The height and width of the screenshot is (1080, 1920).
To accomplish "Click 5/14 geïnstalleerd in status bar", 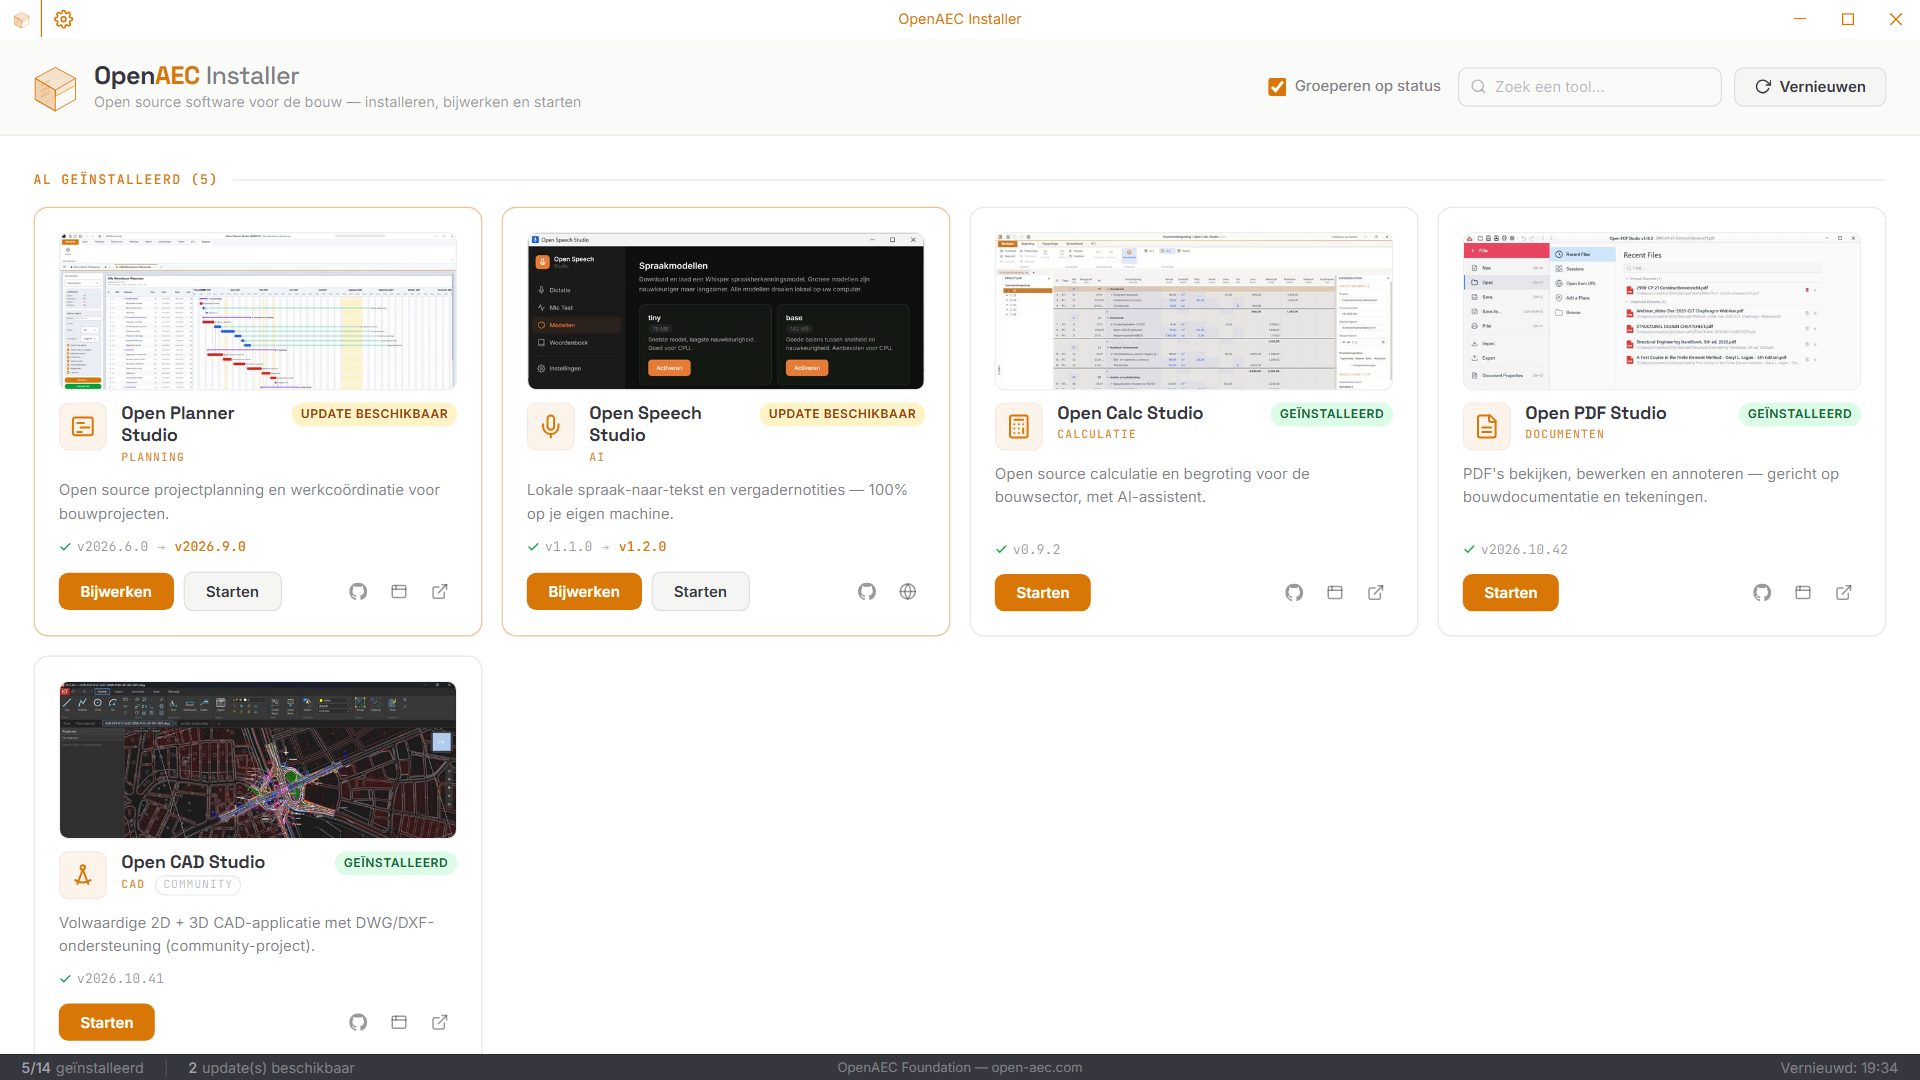I will pos(82,1068).
